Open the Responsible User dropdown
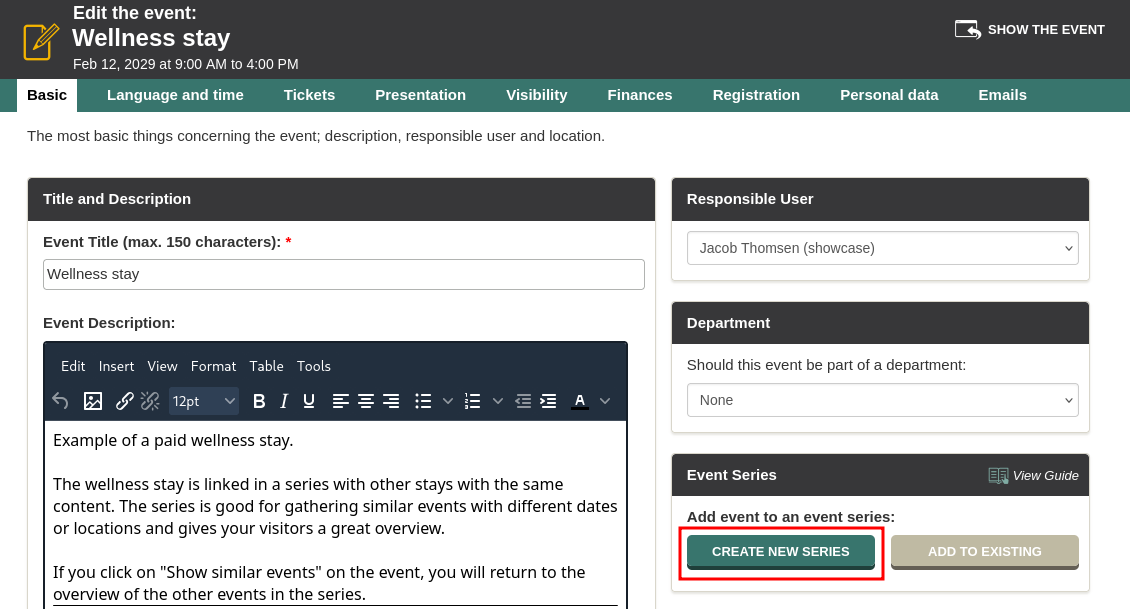1130x609 pixels. [x=882, y=248]
